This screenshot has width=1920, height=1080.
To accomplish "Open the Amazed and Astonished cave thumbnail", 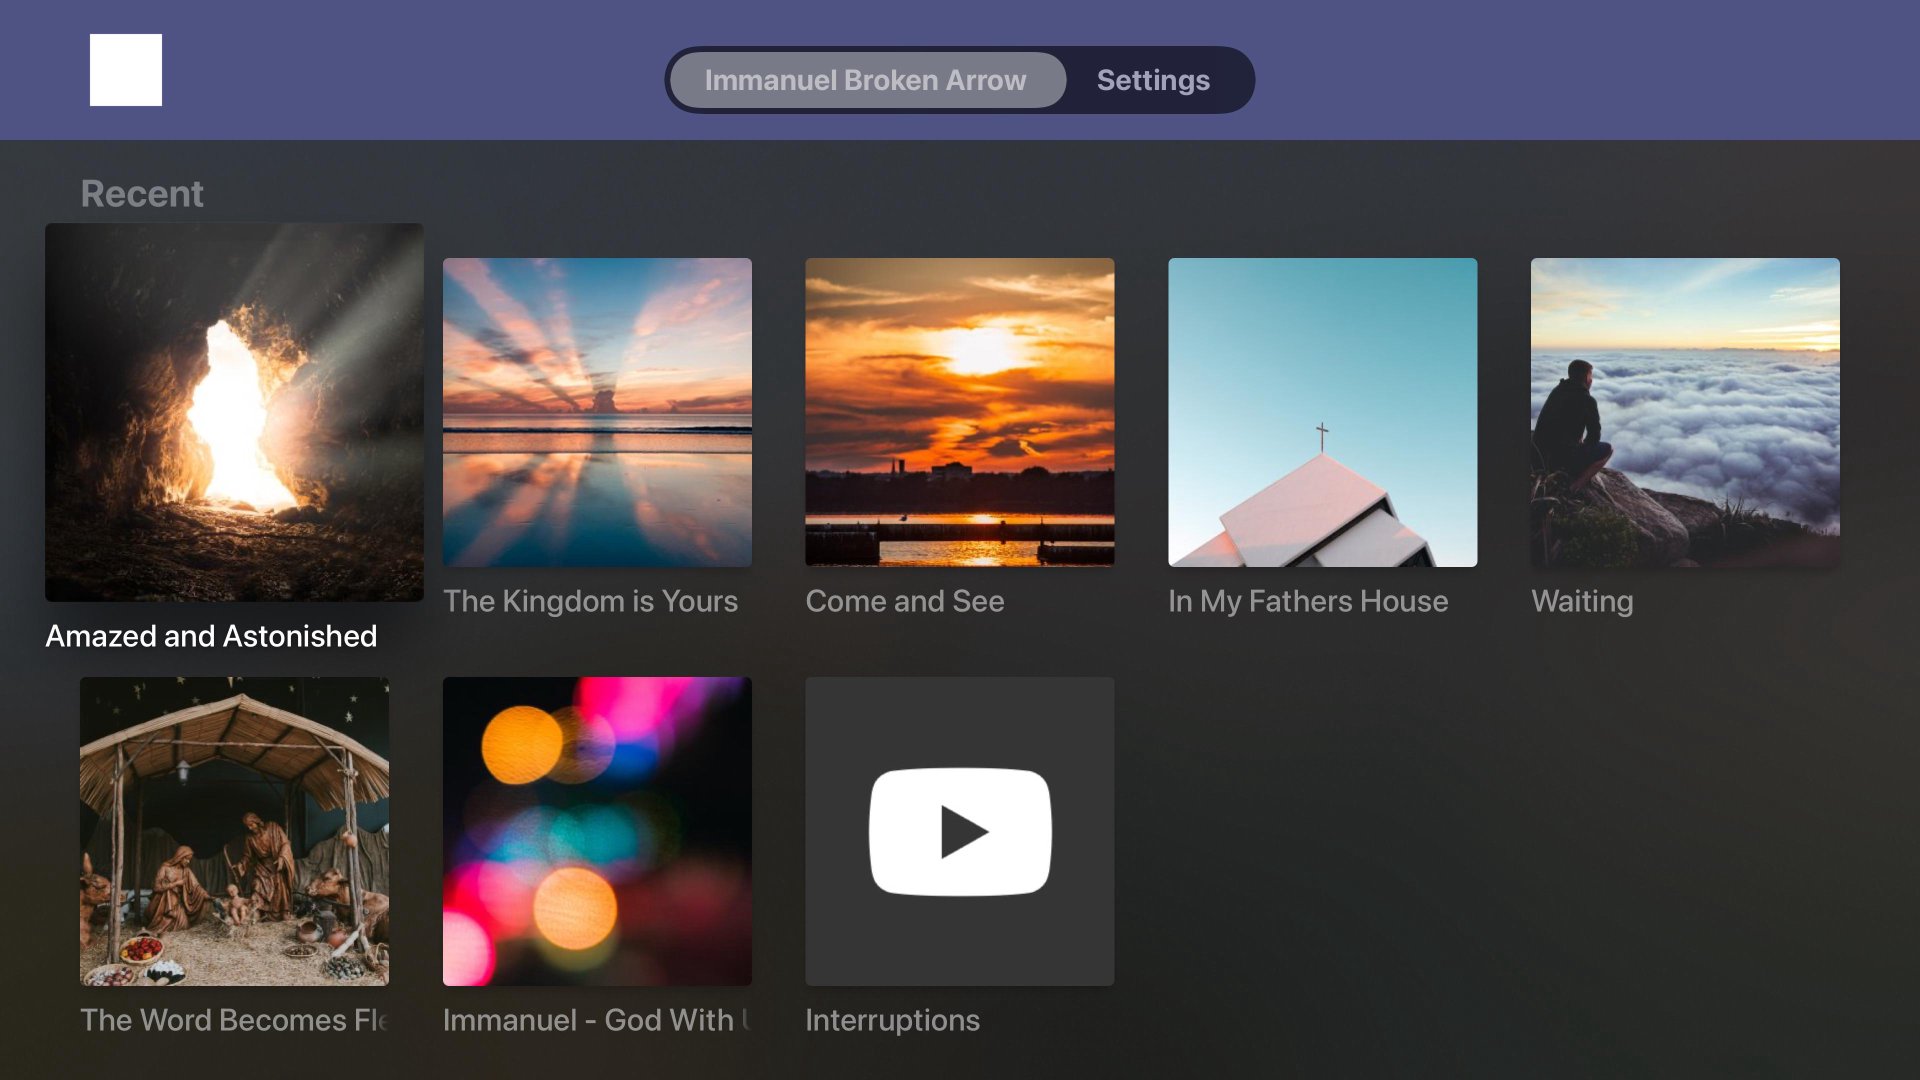I will click(x=234, y=412).
